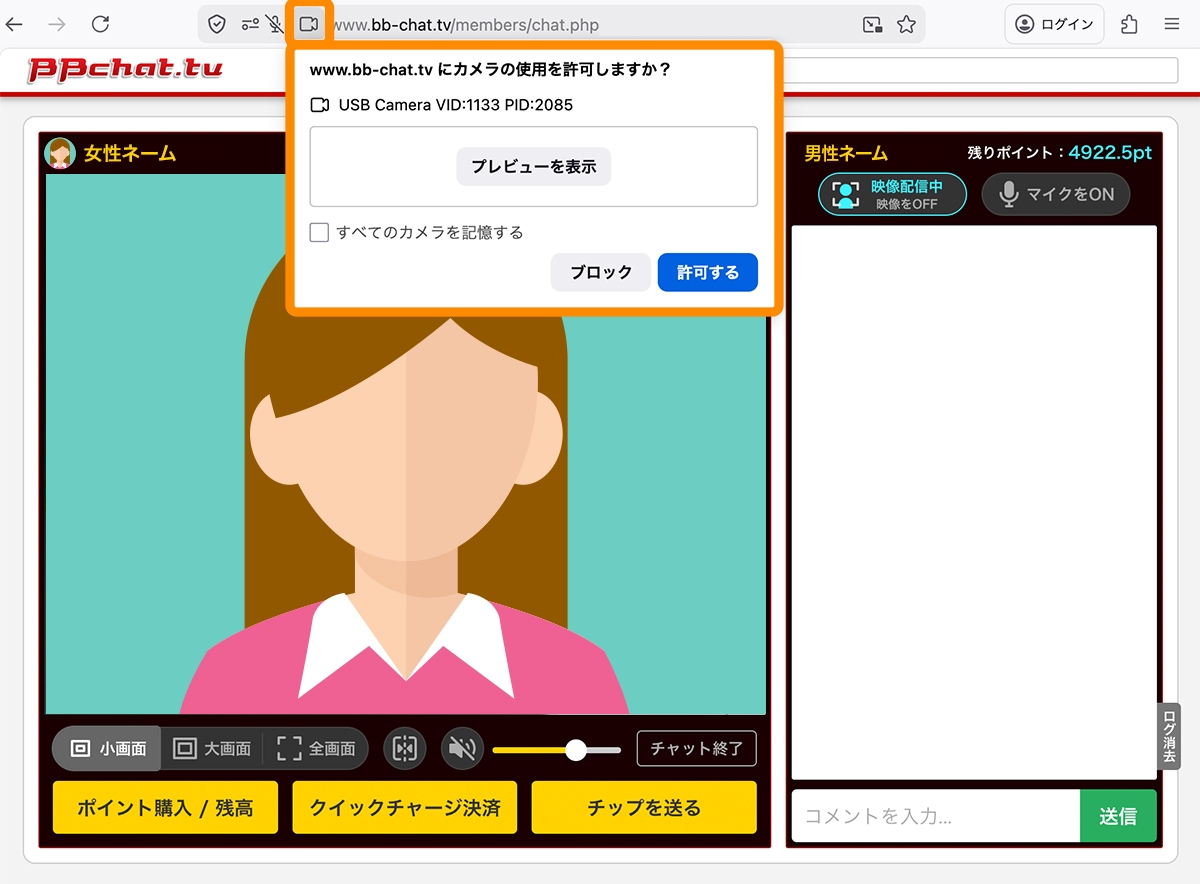The width and height of the screenshot is (1200, 884).
Task: Click the shield protection icon in address bar
Action: point(218,23)
